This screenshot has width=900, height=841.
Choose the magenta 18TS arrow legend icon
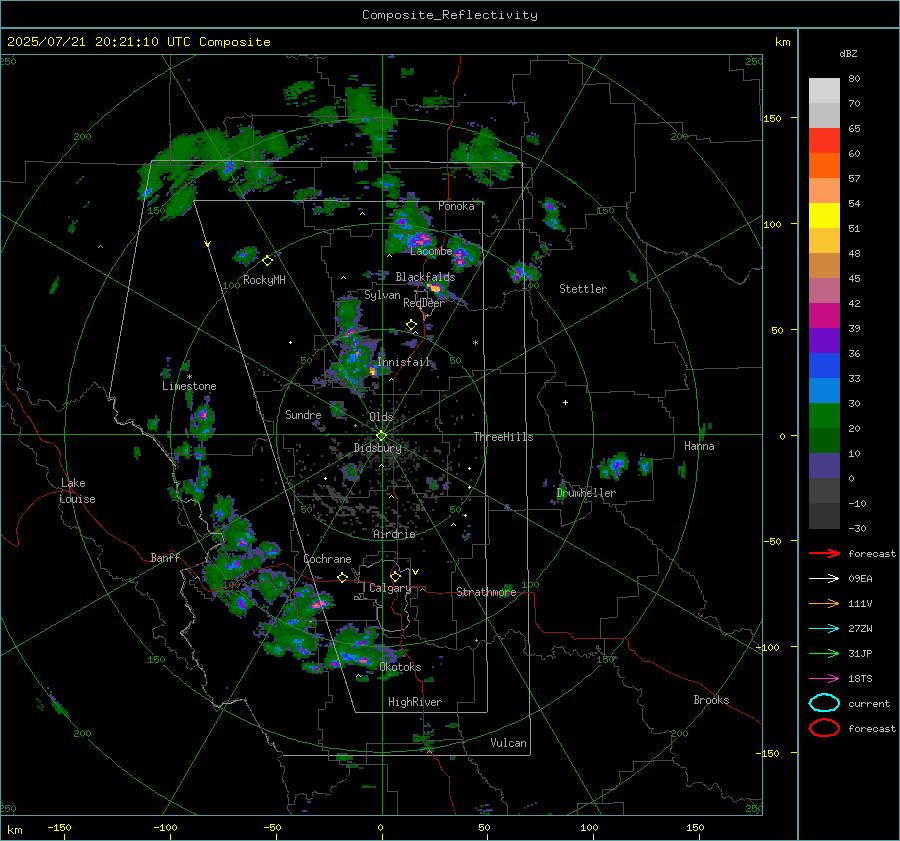click(x=824, y=678)
